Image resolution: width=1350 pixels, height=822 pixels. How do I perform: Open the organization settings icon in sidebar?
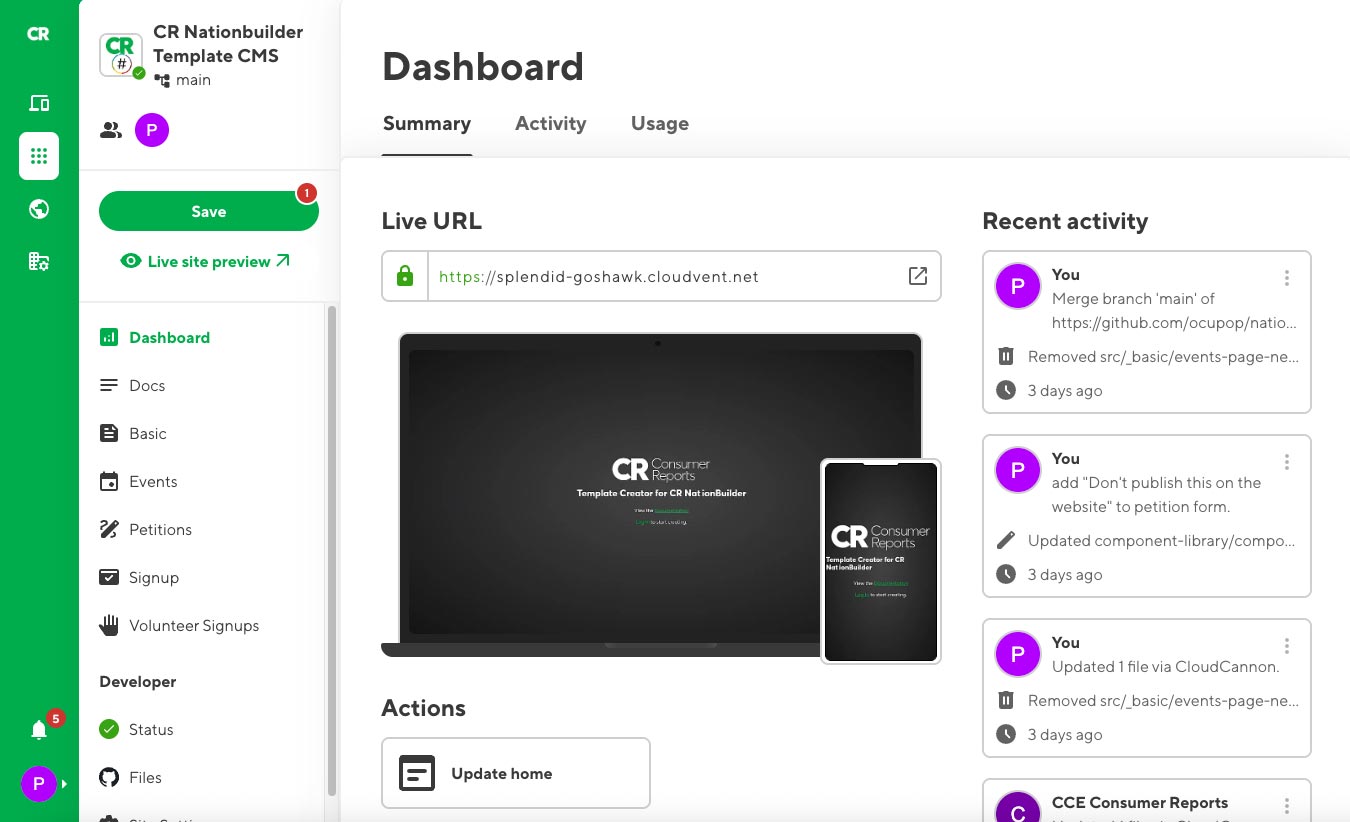pyautogui.click(x=38, y=260)
